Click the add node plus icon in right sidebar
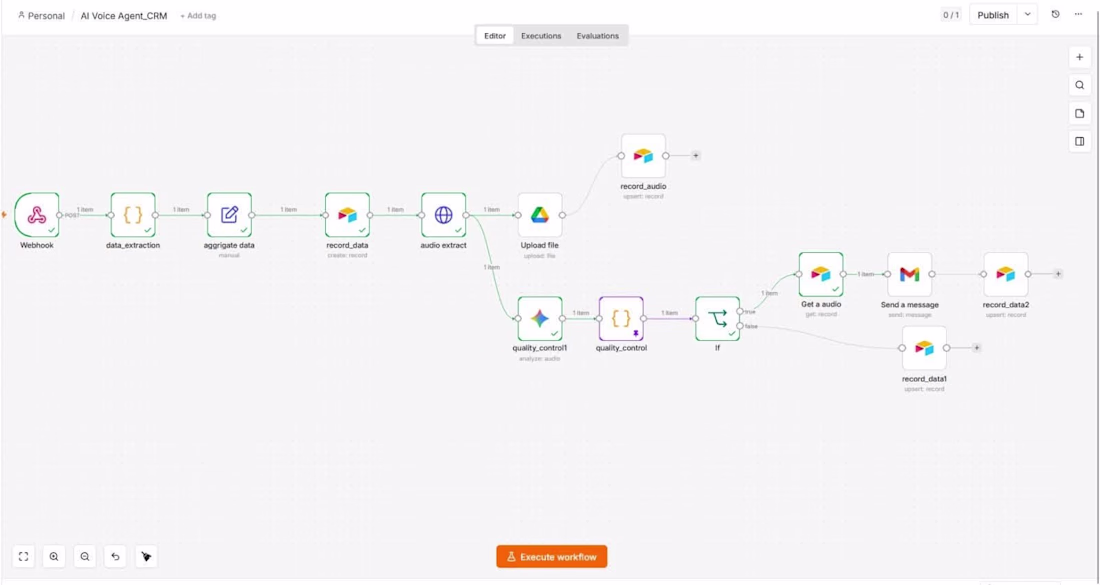The image size is (1100, 585). click(1080, 58)
